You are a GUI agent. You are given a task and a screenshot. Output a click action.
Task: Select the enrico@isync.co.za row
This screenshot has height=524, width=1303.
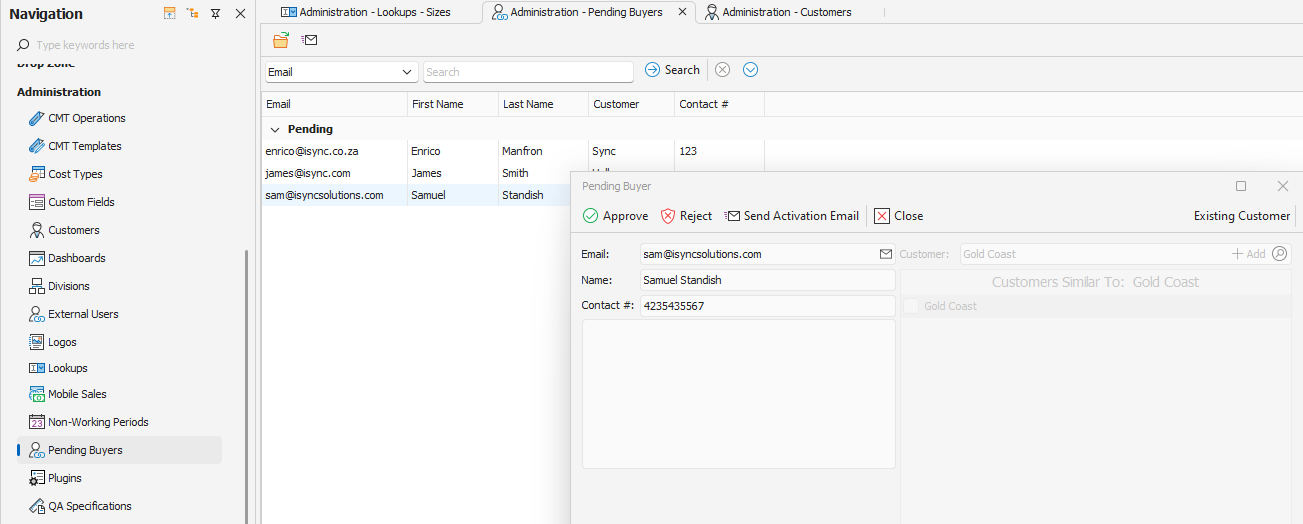tap(513, 151)
